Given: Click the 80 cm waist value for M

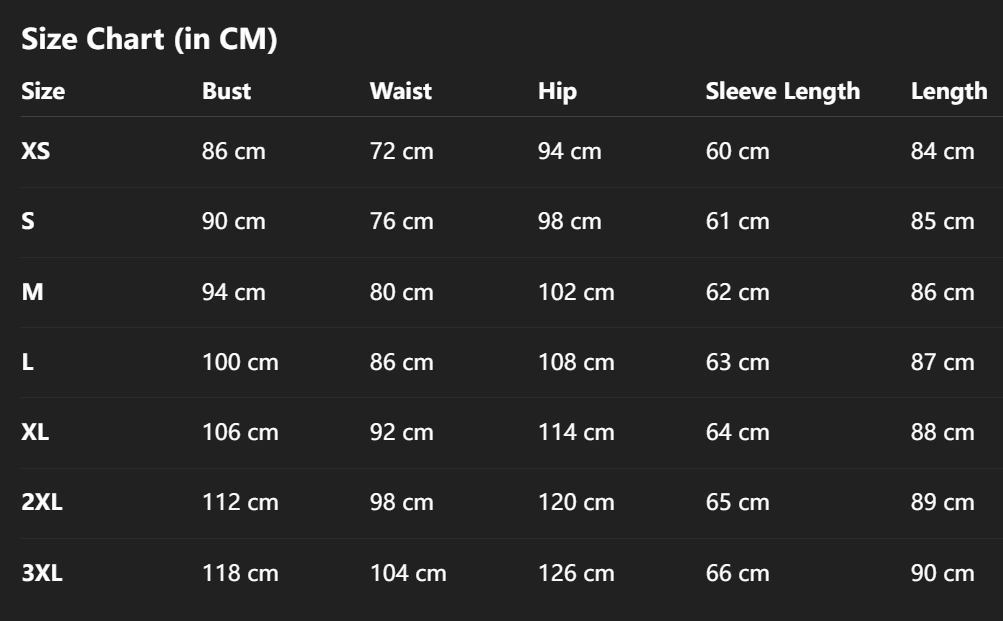Looking at the screenshot, I should pos(402,292).
